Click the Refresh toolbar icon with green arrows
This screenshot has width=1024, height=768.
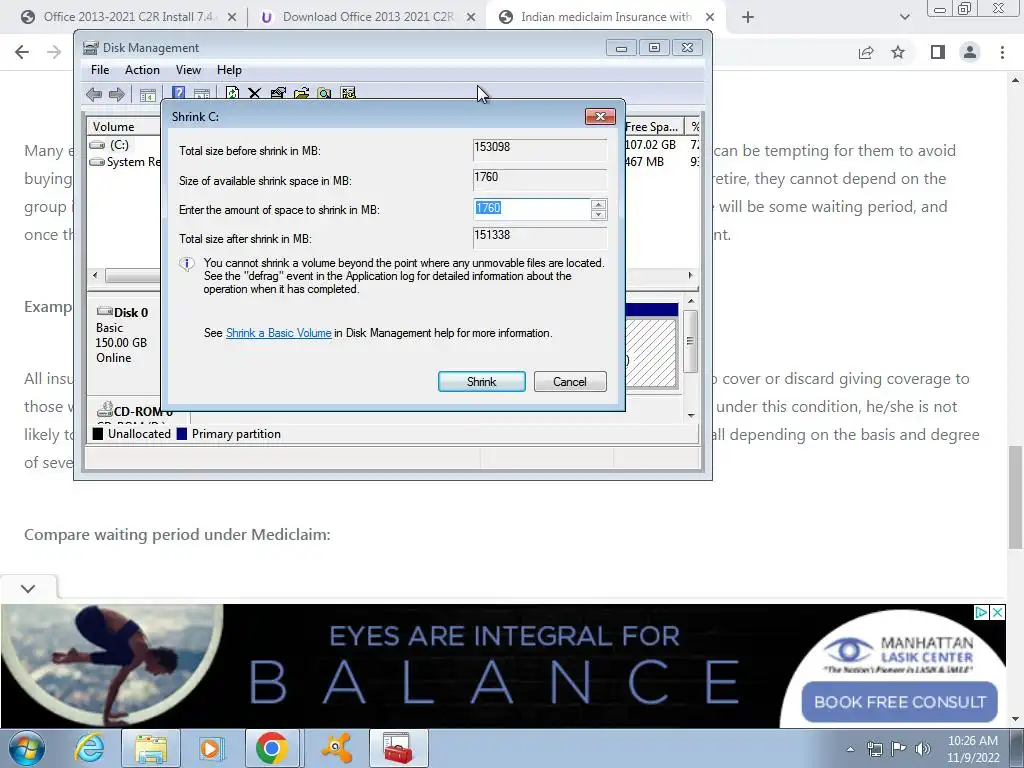(232, 93)
